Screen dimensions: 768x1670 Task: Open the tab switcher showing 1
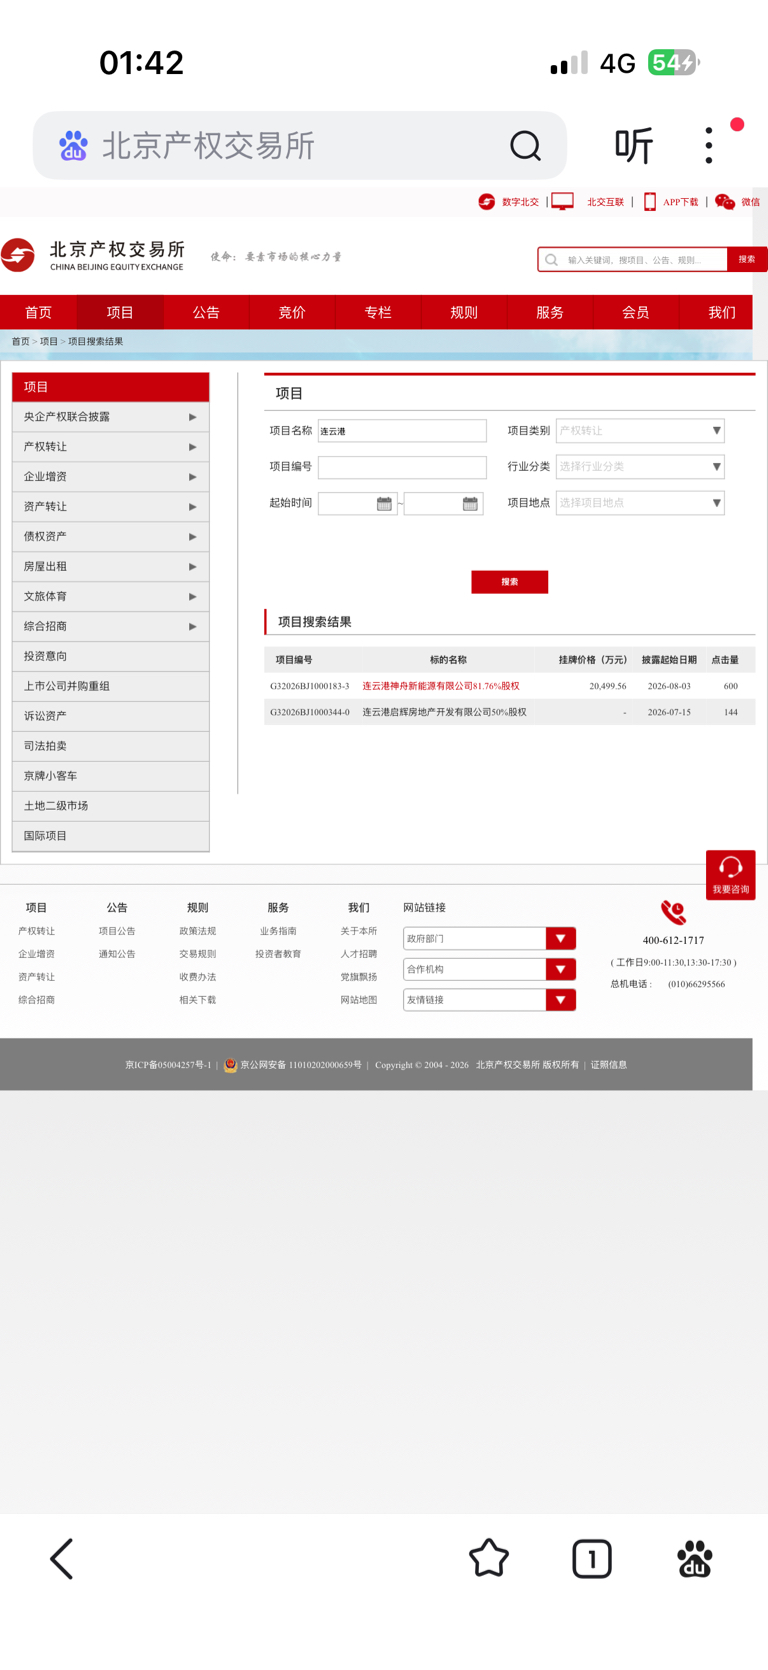pyautogui.click(x=592, y=1558)
